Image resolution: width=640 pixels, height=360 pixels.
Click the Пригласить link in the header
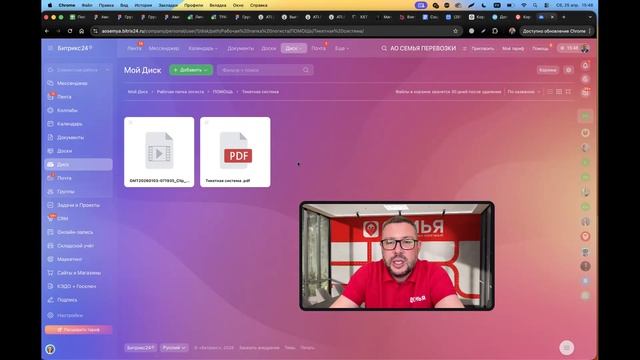482,49
